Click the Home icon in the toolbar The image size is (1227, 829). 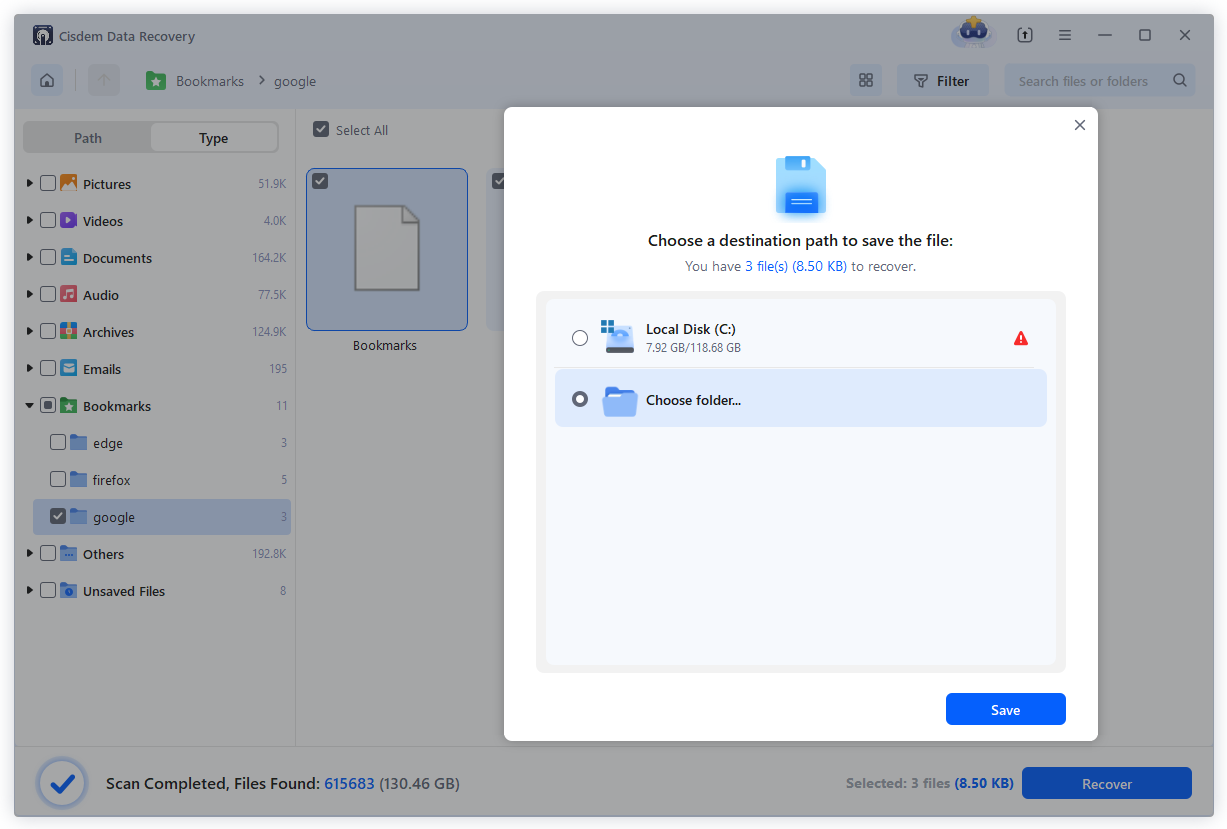(x=46, y=79)
